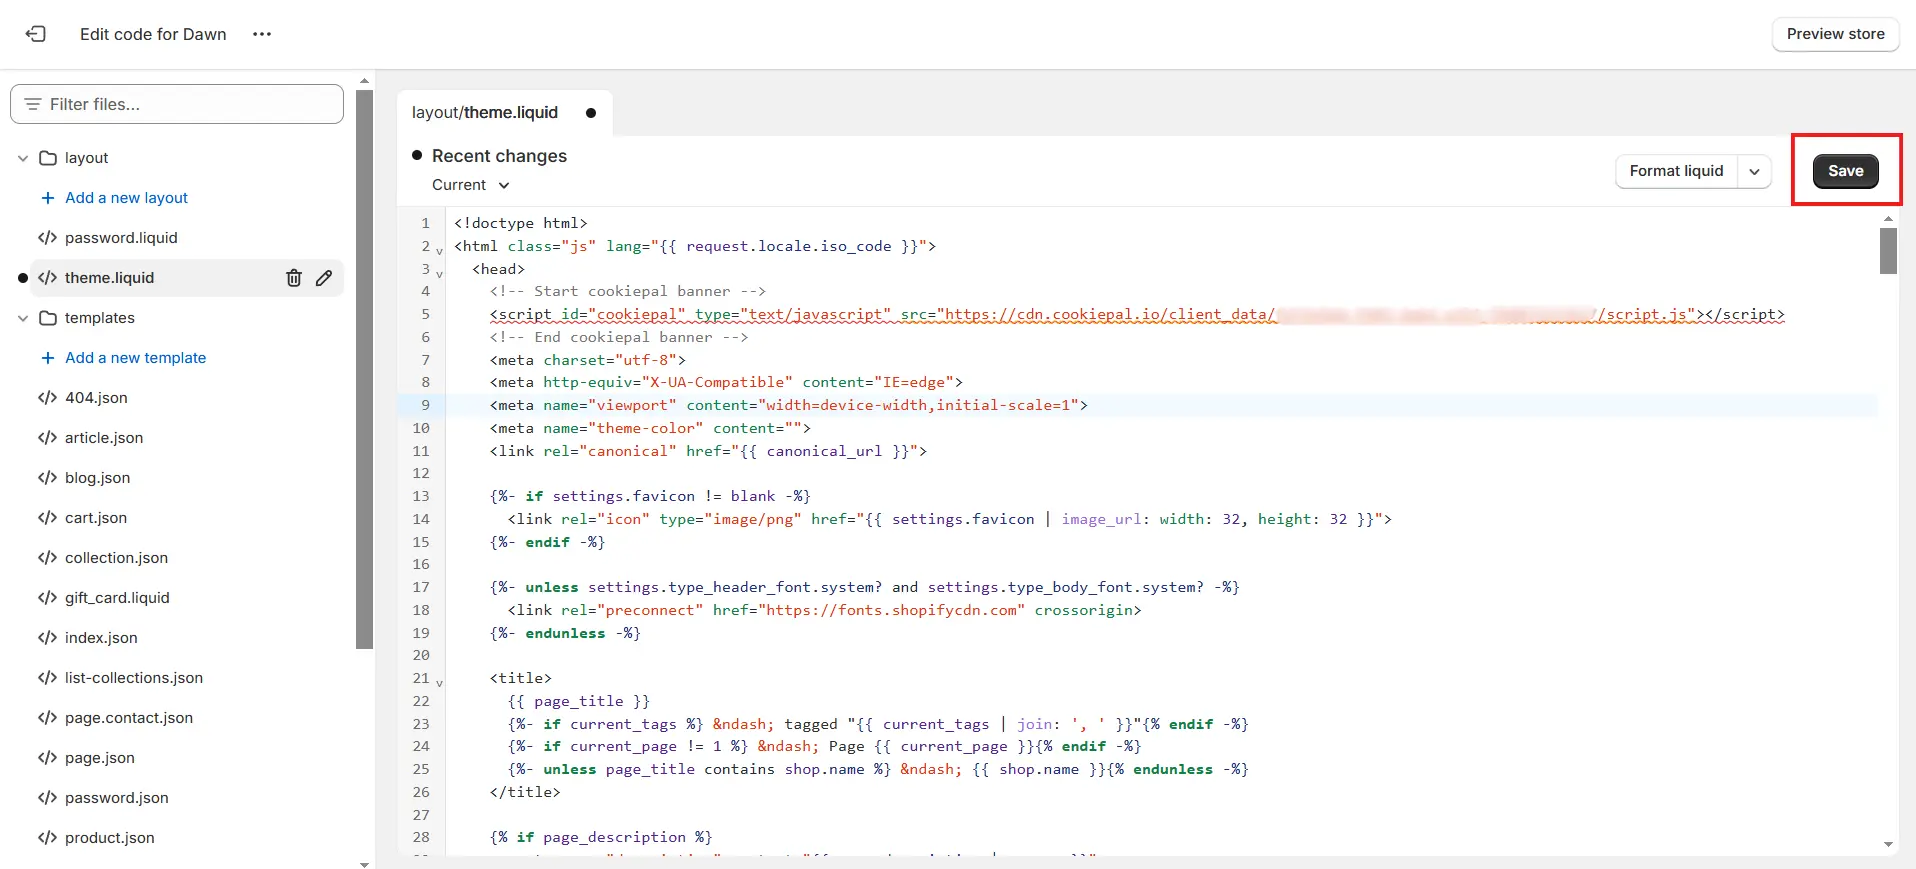Open cart.json from the file list
This screenshot has height=869, width=1916.
96,518
